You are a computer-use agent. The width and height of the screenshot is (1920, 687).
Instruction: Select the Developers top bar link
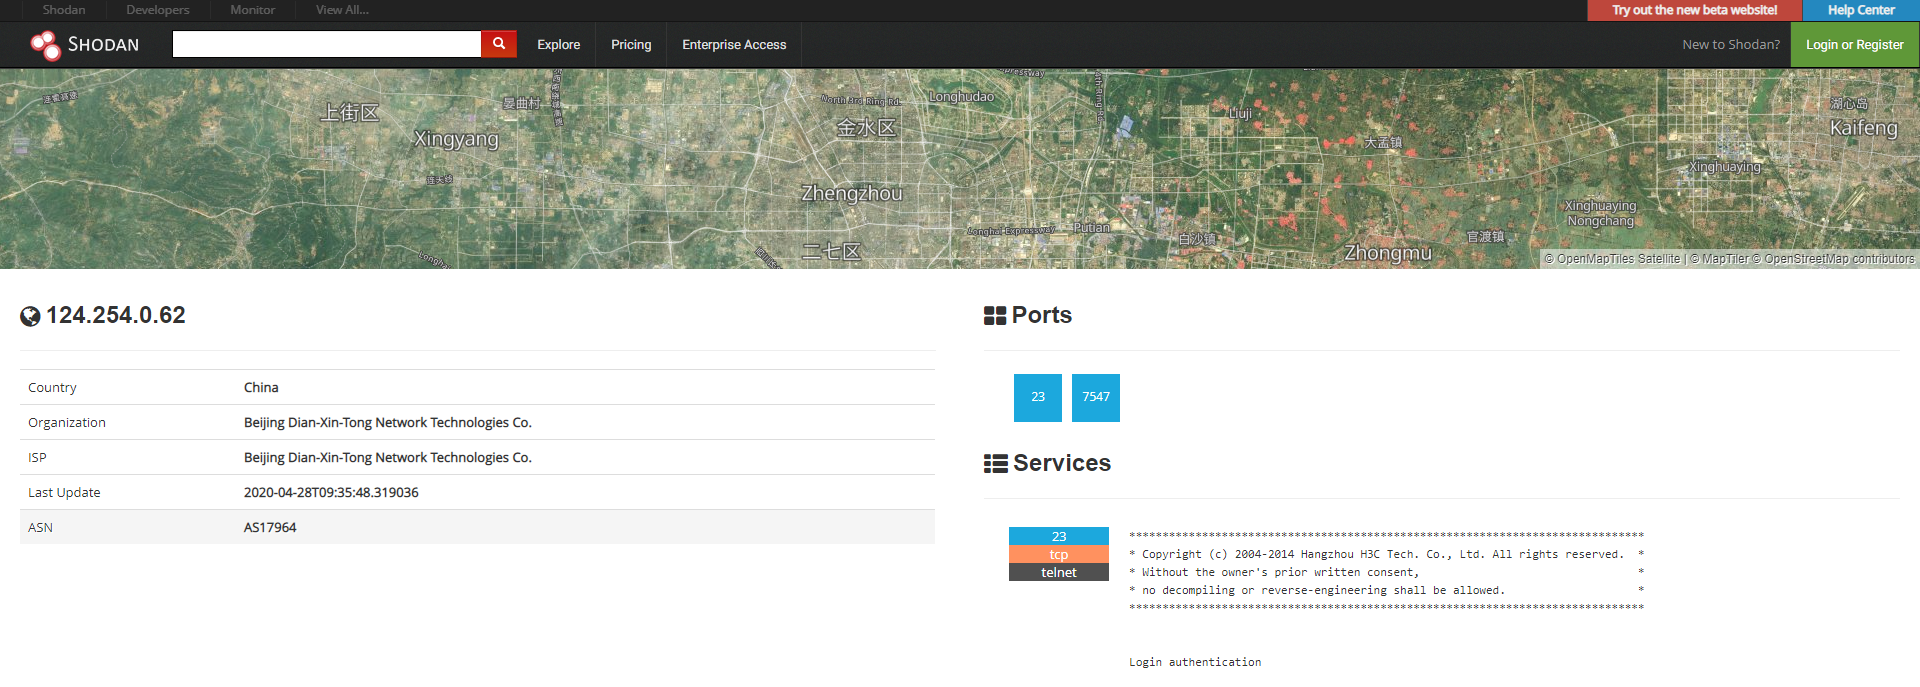coord(158,10)
